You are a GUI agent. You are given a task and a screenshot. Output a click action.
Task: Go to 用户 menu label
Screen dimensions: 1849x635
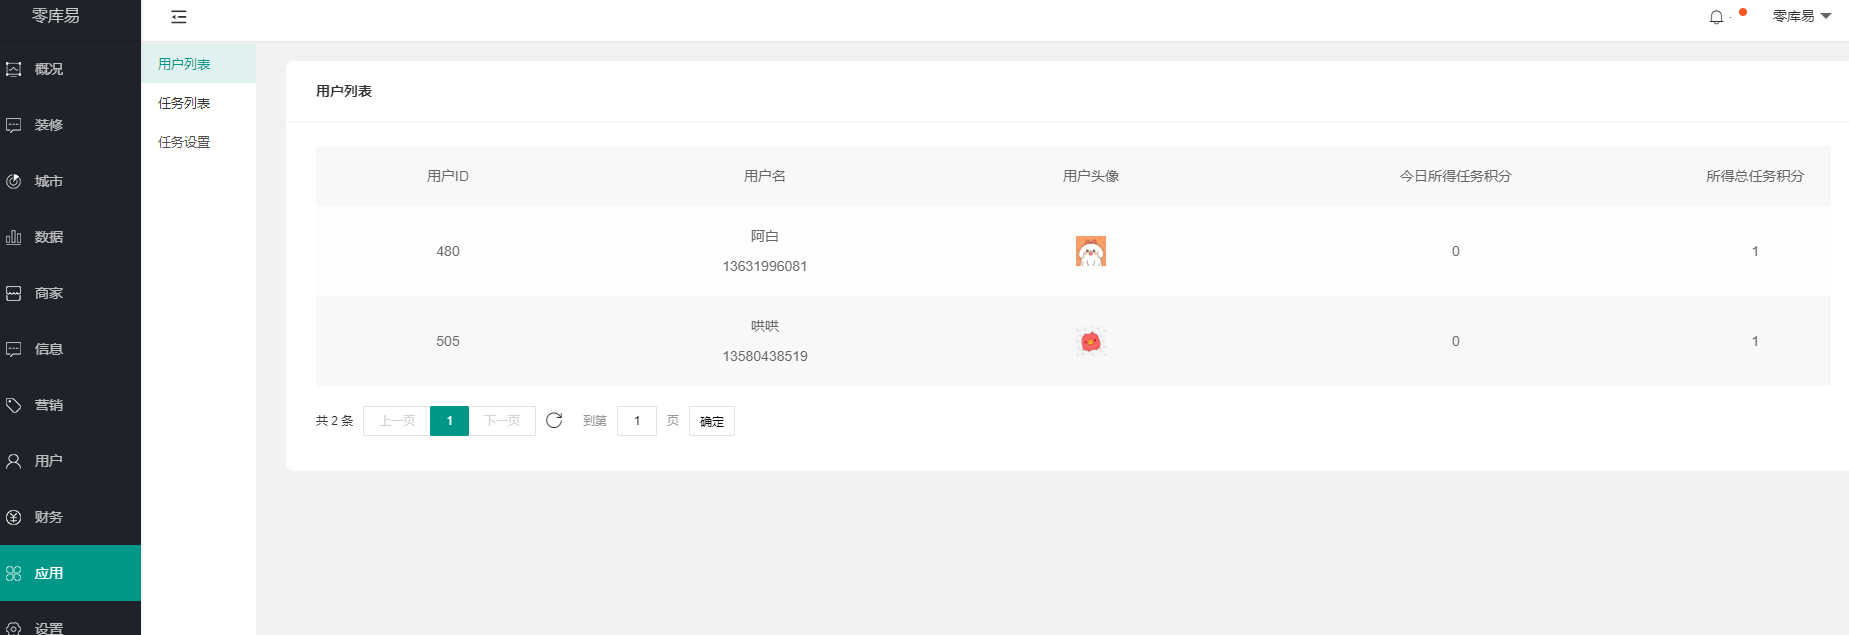tap(49, 461)
